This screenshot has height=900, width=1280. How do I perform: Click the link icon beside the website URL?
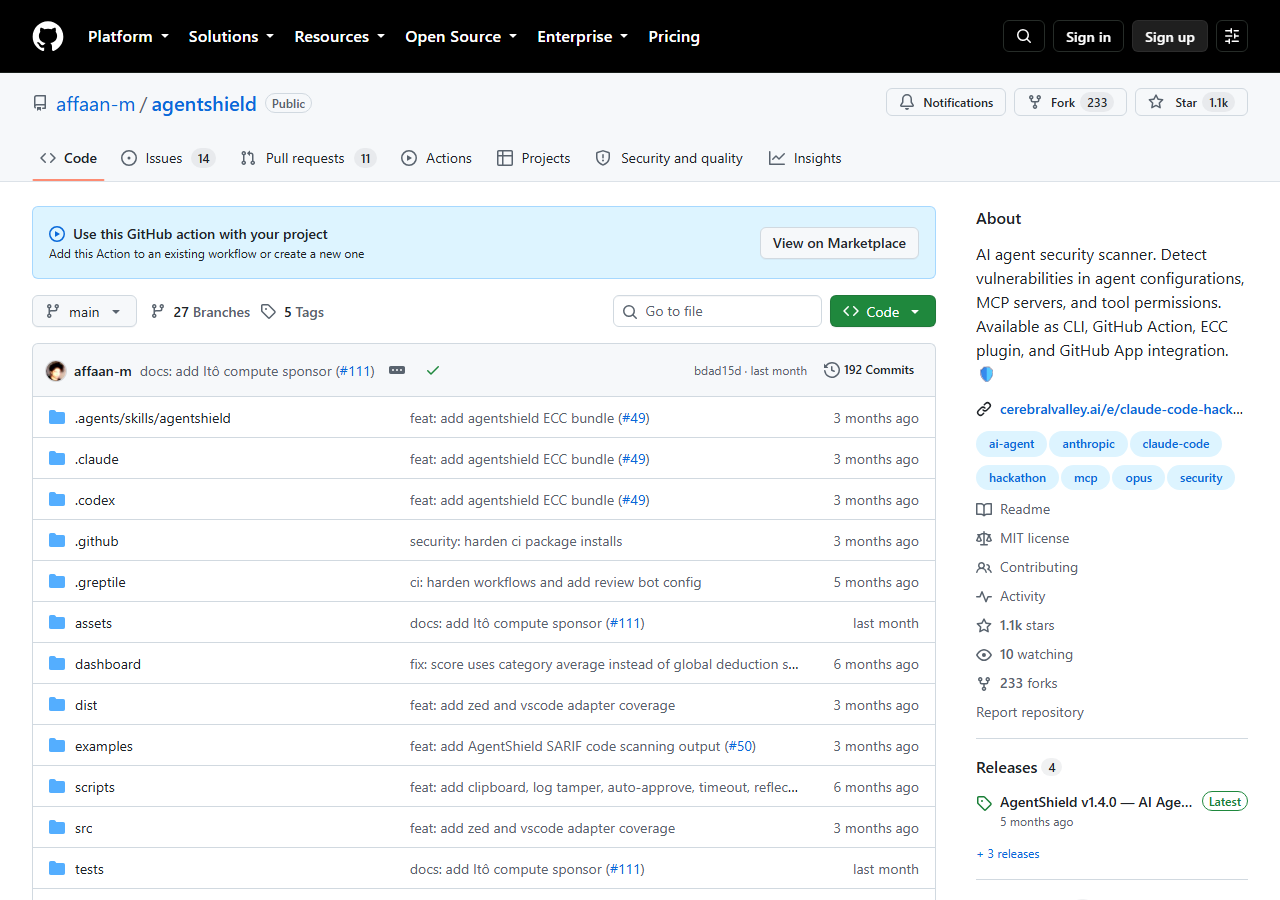point(984,409)
